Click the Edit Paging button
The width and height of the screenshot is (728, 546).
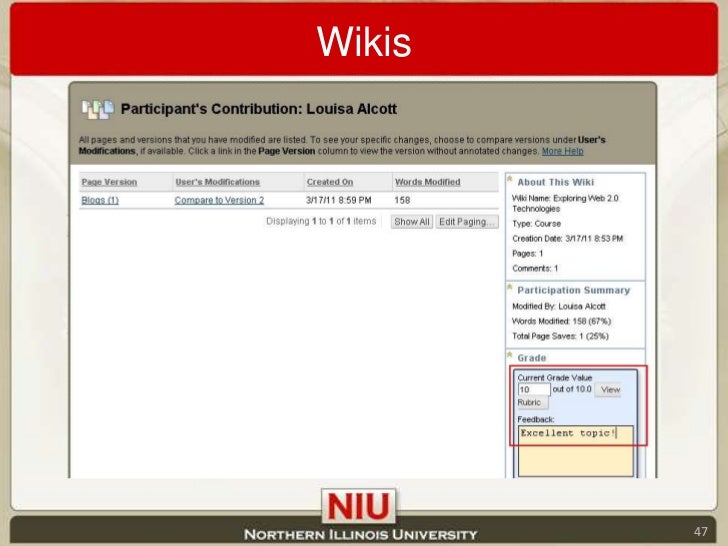467,222
